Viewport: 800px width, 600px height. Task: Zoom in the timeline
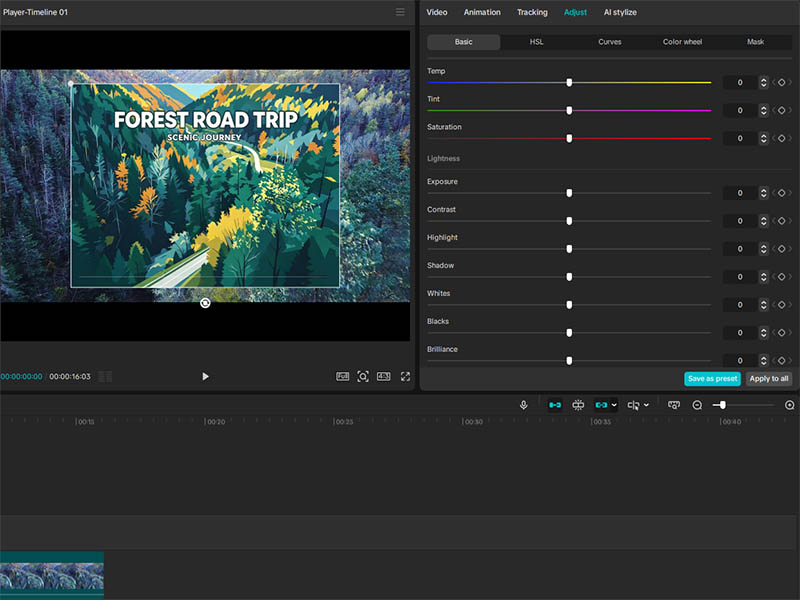[789, 405]
